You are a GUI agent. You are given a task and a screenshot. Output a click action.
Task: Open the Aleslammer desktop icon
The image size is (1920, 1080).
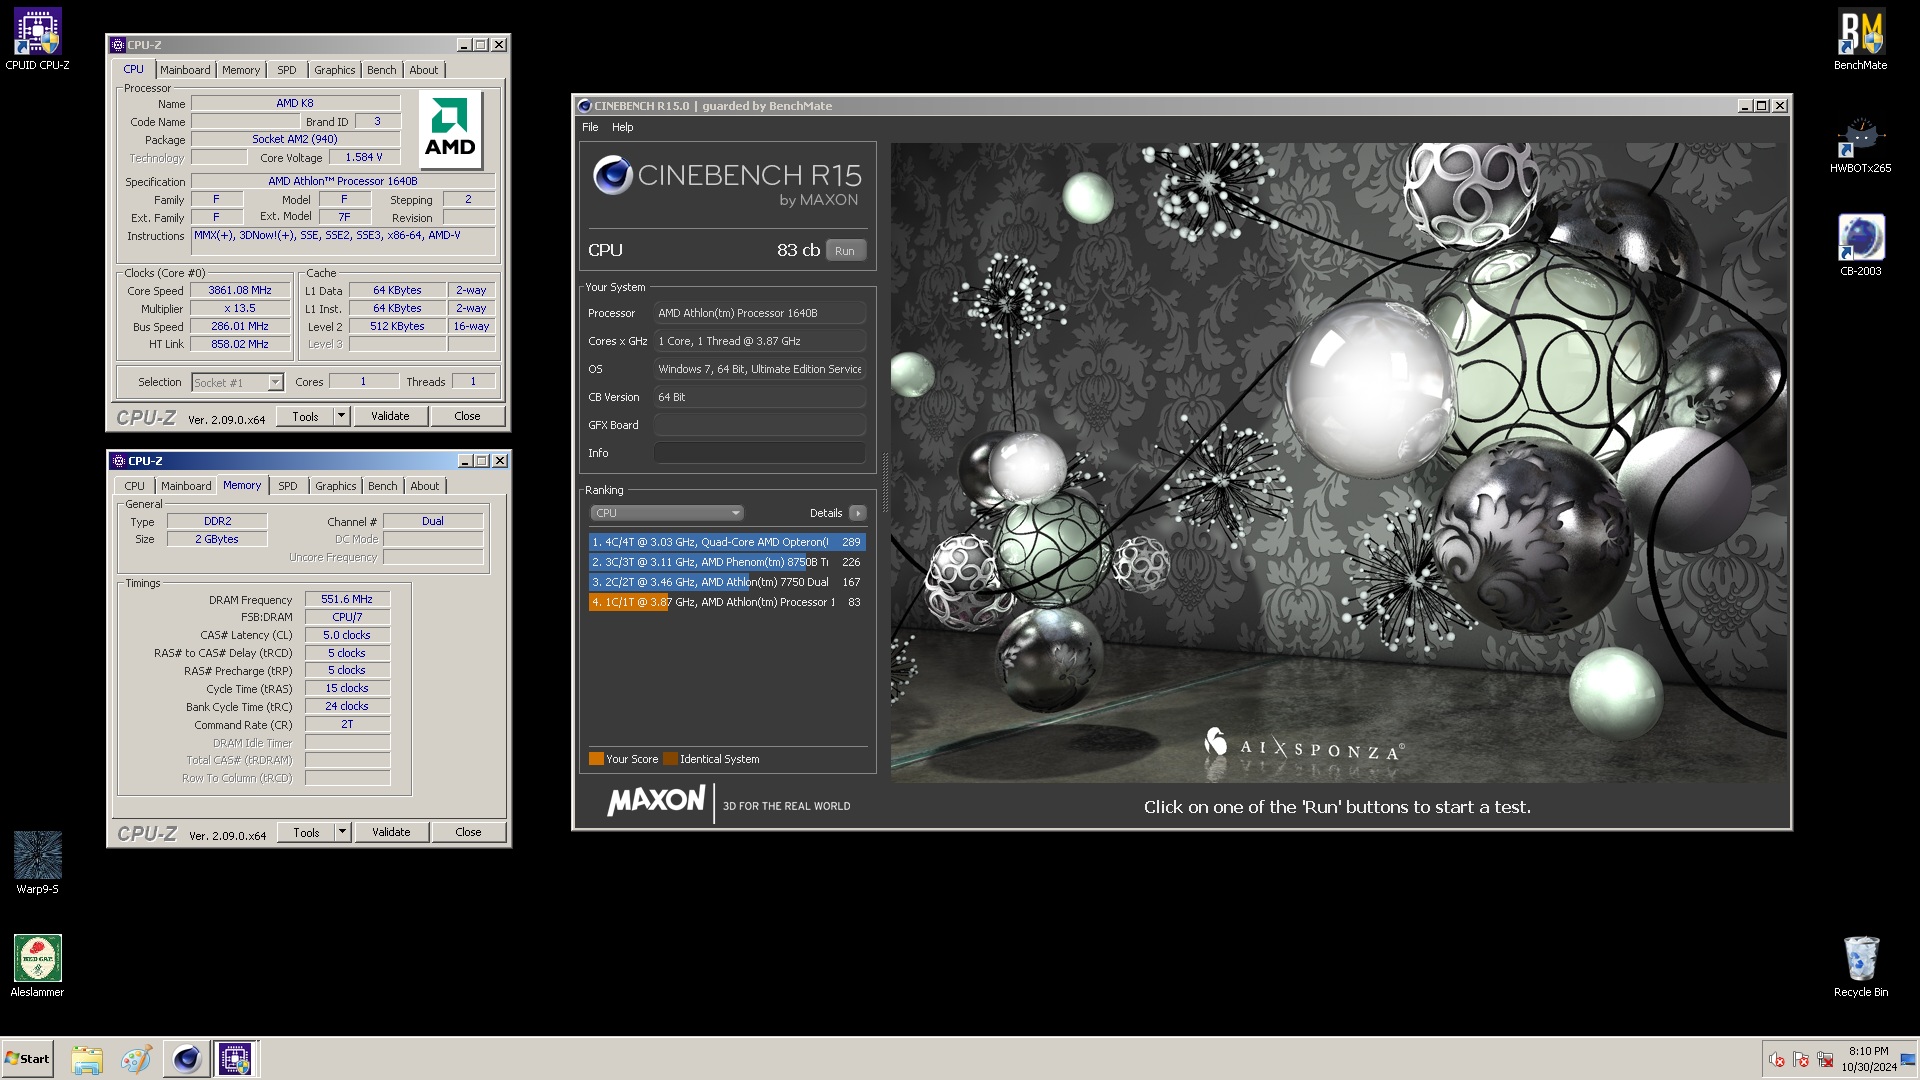click(x=37, y=965)
